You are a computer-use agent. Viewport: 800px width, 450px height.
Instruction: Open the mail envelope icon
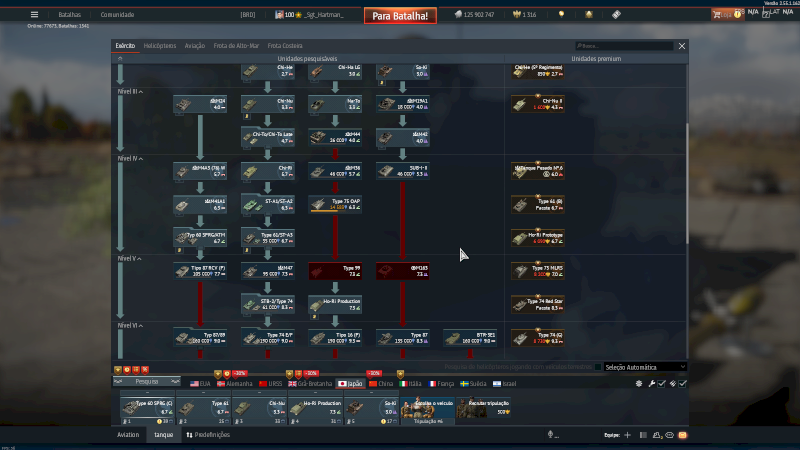pos(683,435)
